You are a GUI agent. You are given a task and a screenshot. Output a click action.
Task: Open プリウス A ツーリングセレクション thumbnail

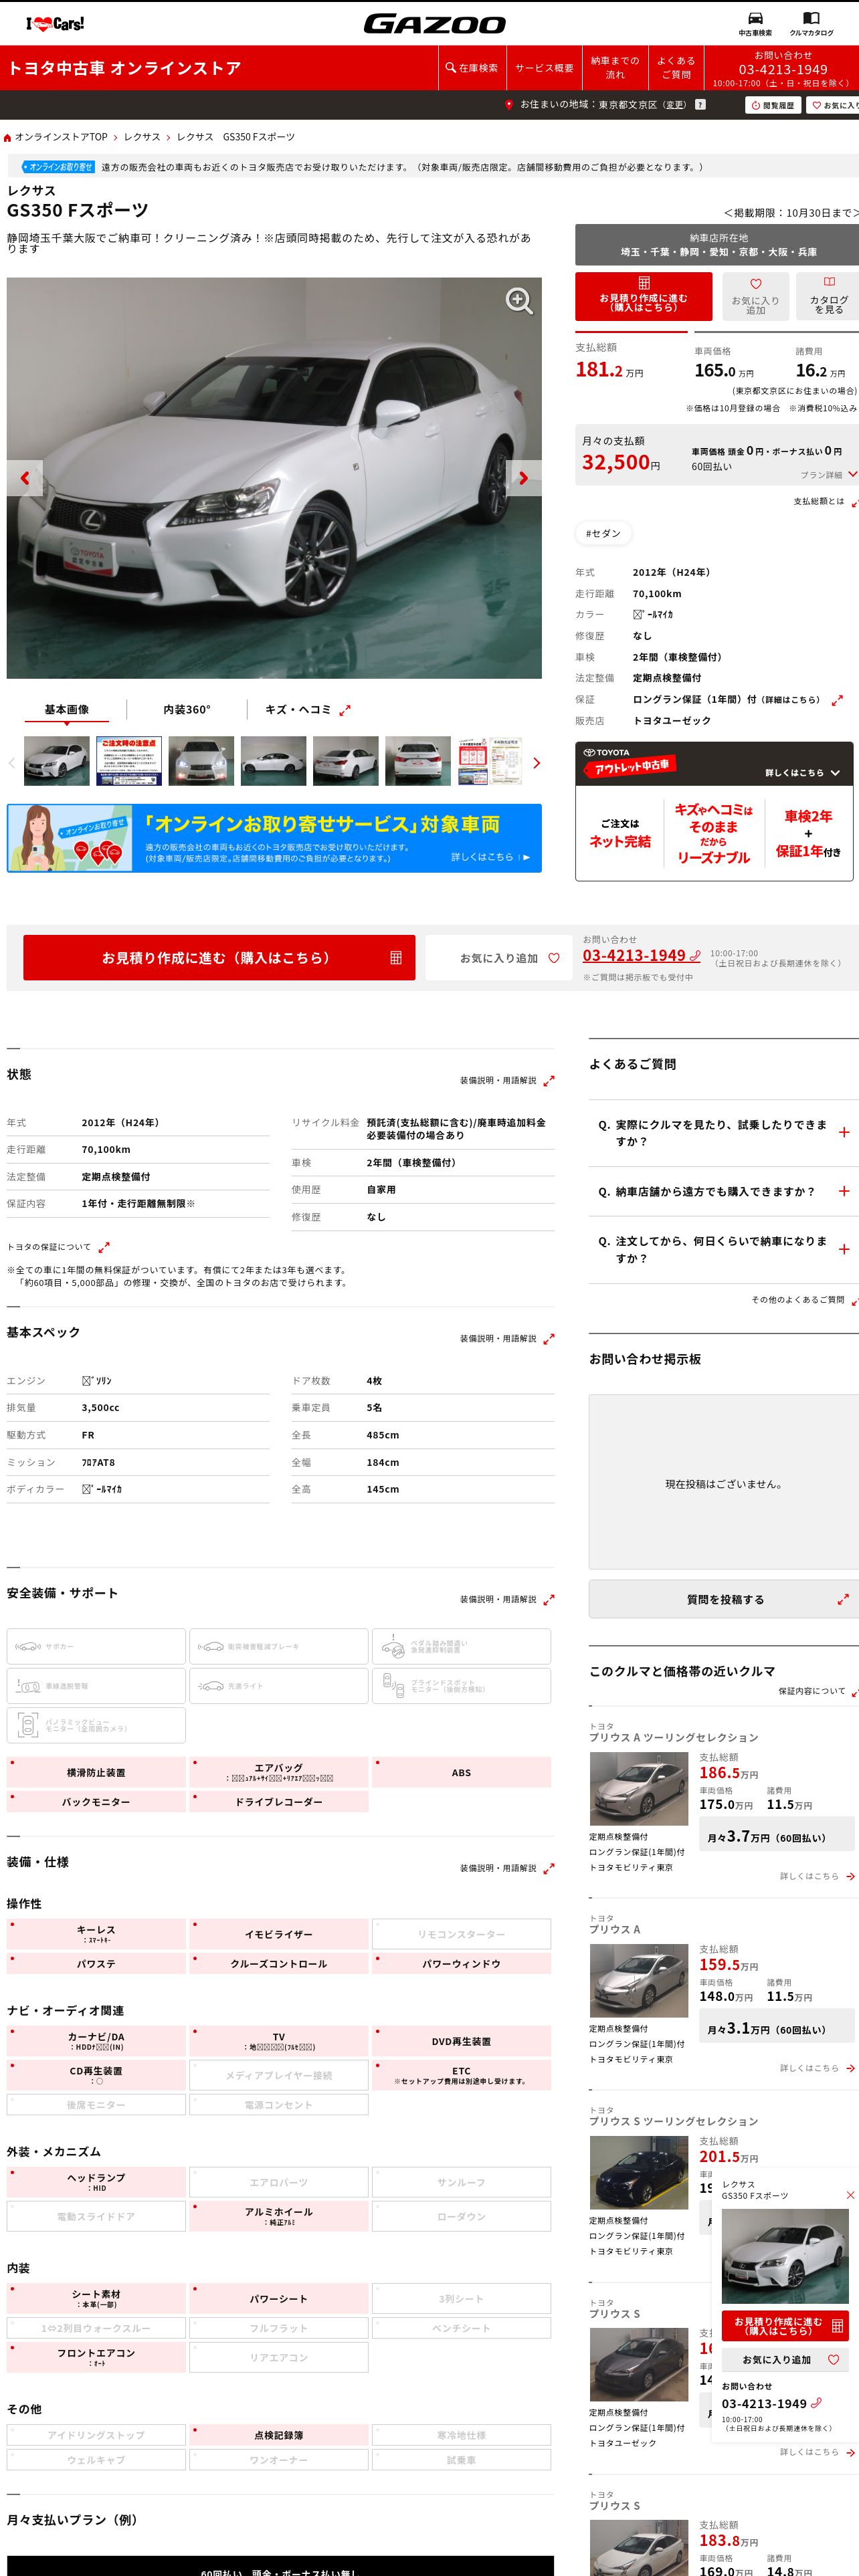click(639, 1790)
